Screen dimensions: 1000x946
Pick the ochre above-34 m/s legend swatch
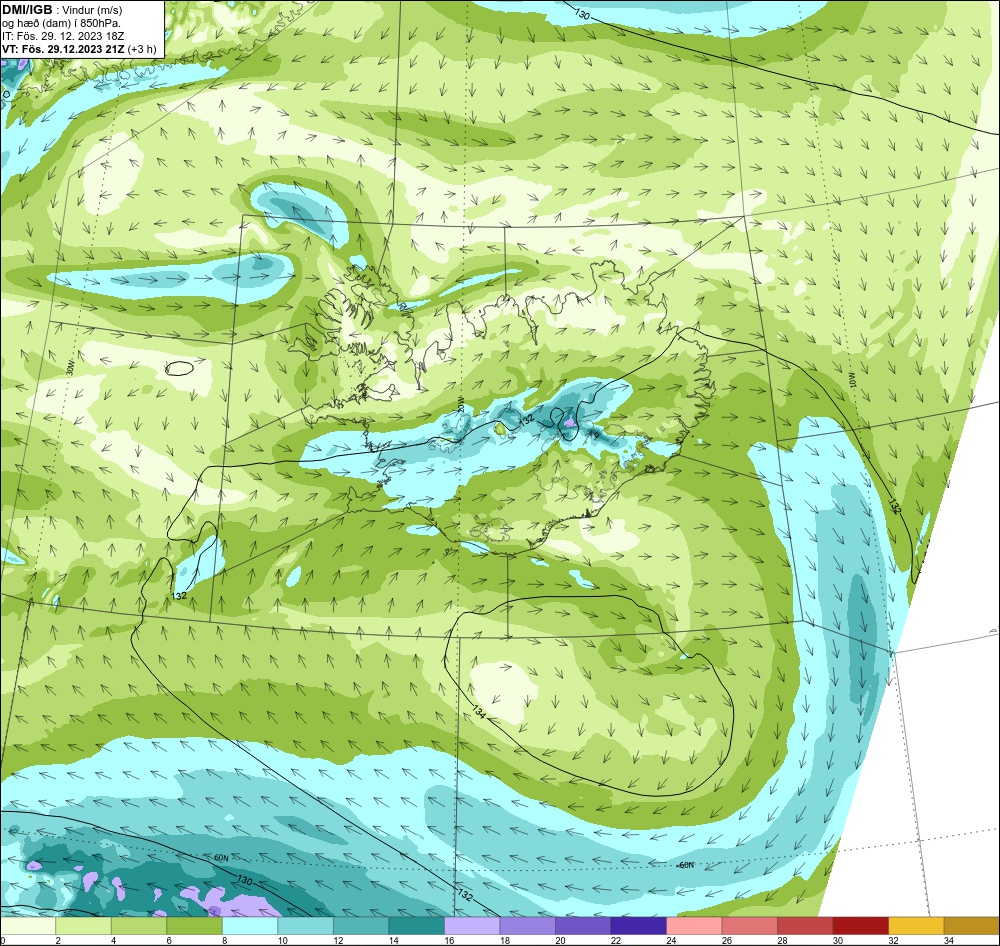[971, 926]
